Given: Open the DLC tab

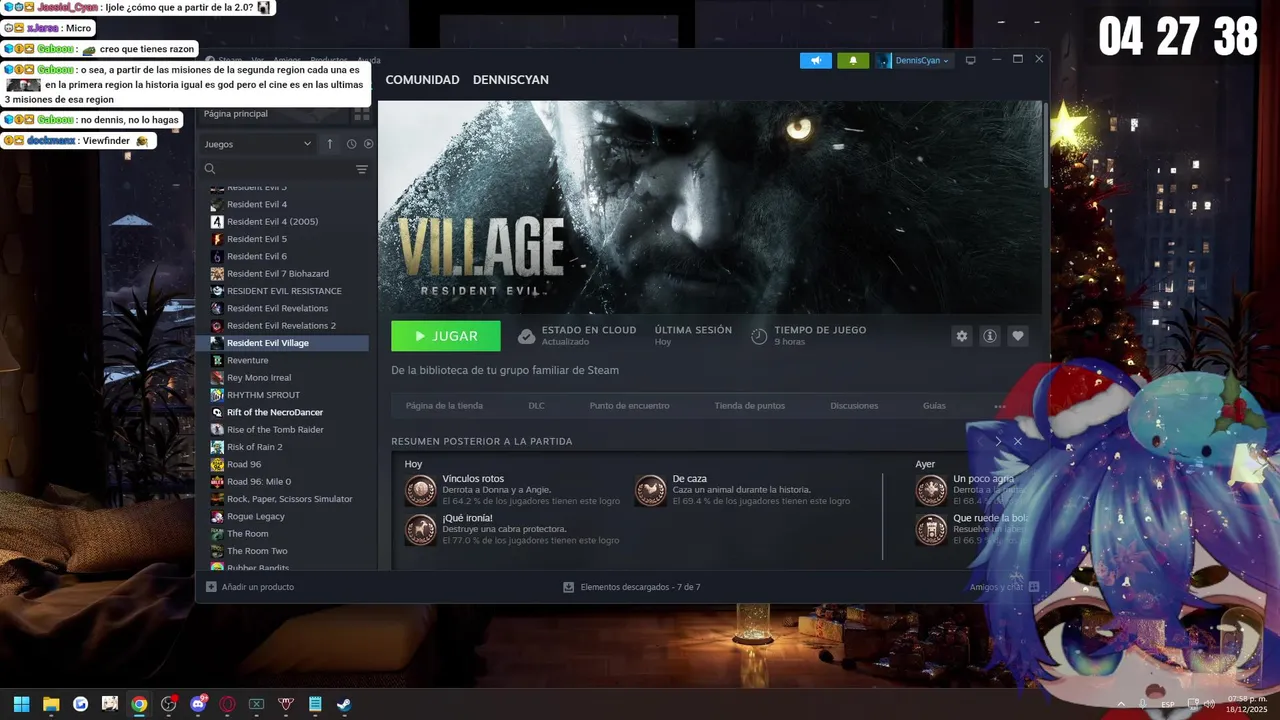Looking at the screenshot, I should (536, 406).
